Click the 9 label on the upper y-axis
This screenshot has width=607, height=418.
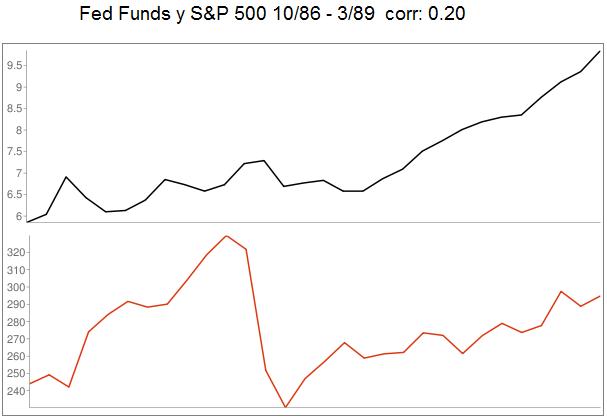19,87
